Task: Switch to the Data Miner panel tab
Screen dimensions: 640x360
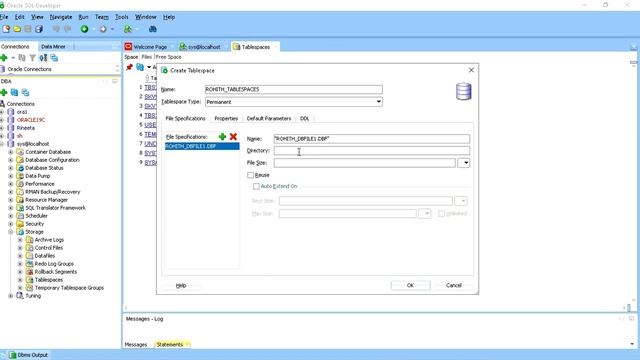Action: pos(53,47)
